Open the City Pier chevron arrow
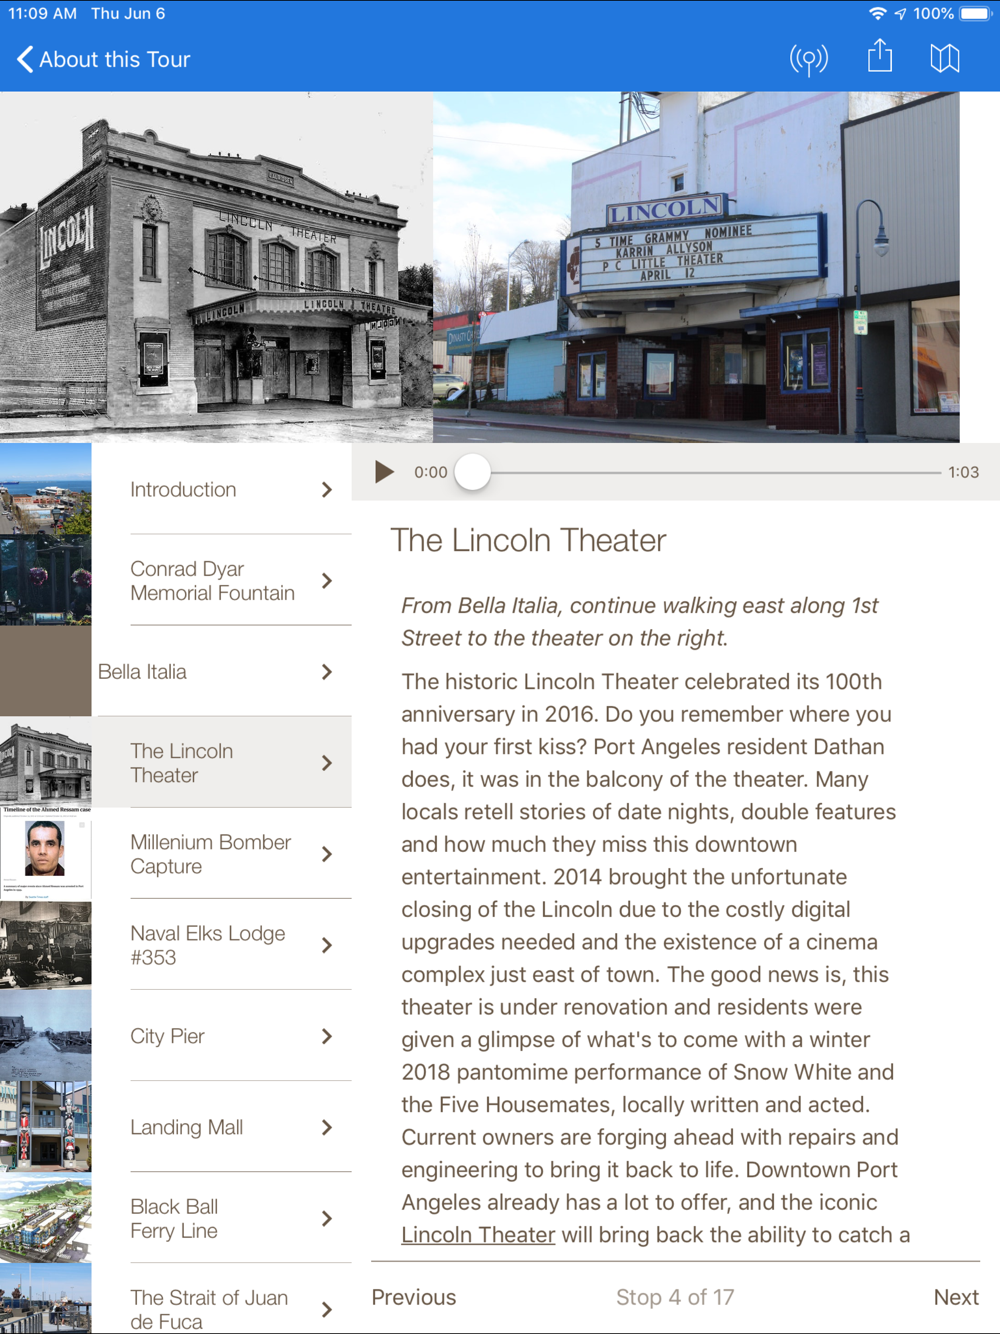 327,1036
